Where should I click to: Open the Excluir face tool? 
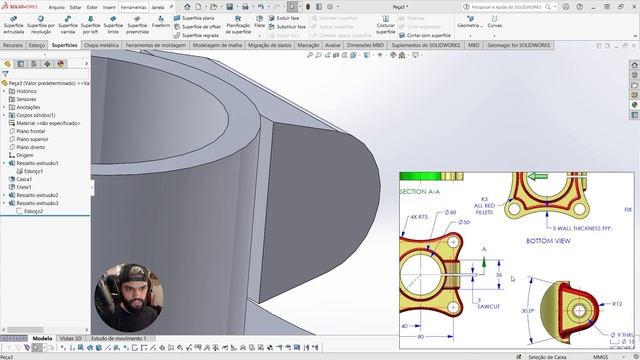pos(284,18)
